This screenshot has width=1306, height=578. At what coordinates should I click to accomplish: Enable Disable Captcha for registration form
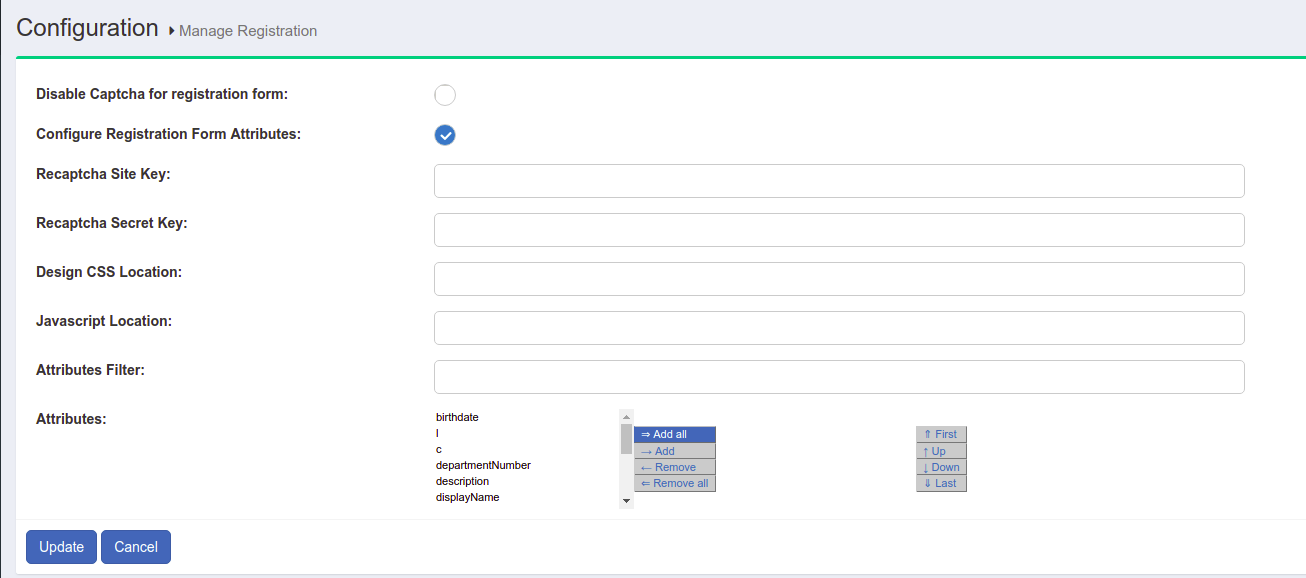click(445, 95)
